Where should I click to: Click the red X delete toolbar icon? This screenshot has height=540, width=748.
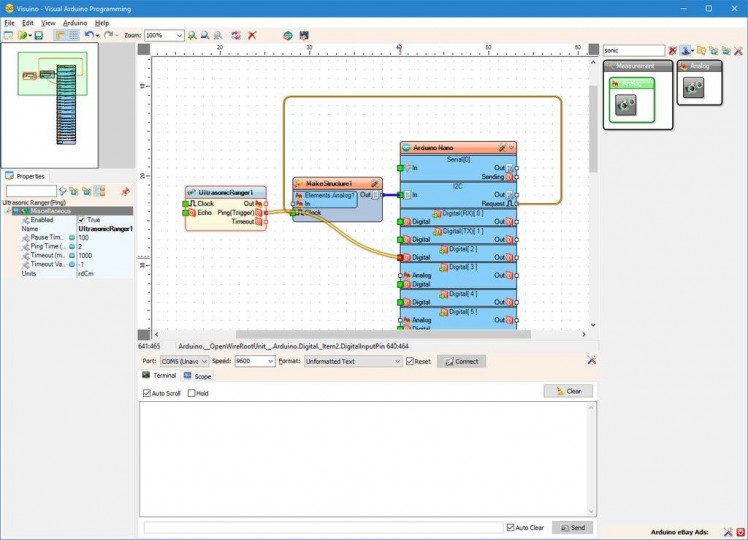[252, 35]
